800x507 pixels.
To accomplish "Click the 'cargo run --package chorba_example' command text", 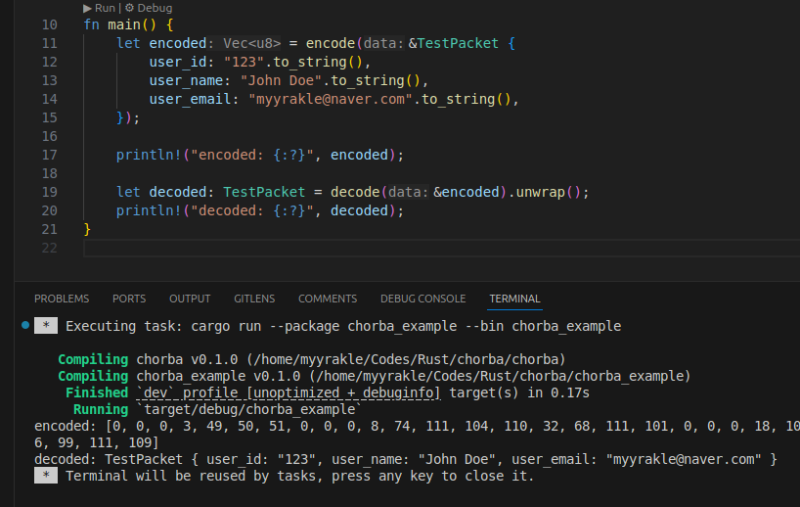I will [x=324, y=326].
